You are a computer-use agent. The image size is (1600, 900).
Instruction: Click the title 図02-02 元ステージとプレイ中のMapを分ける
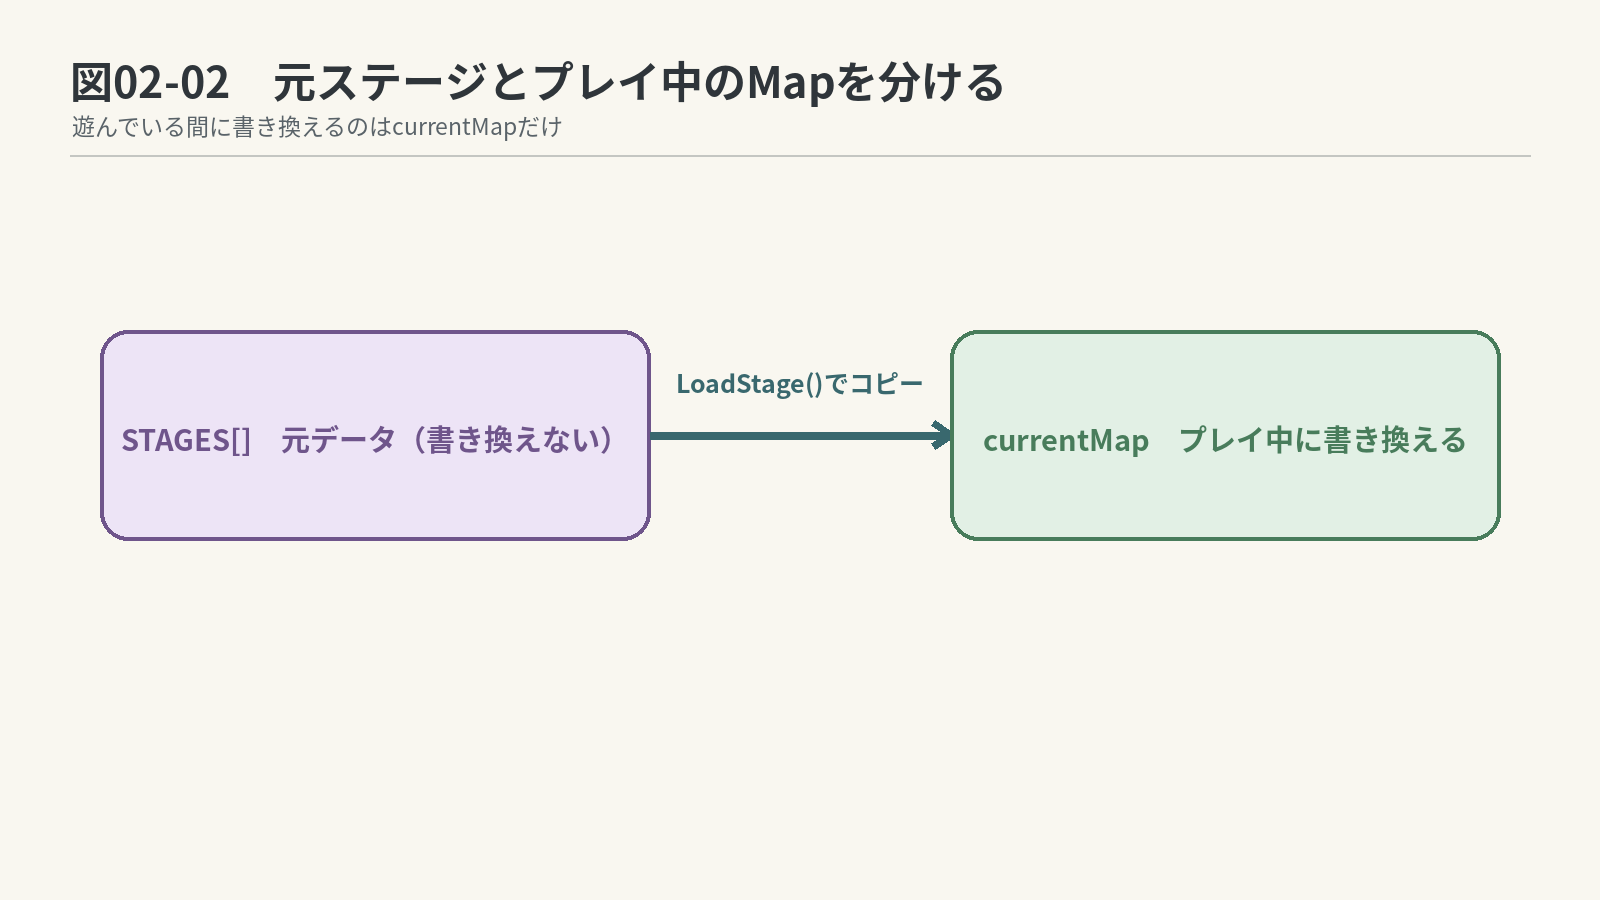[x=537, y=82]
